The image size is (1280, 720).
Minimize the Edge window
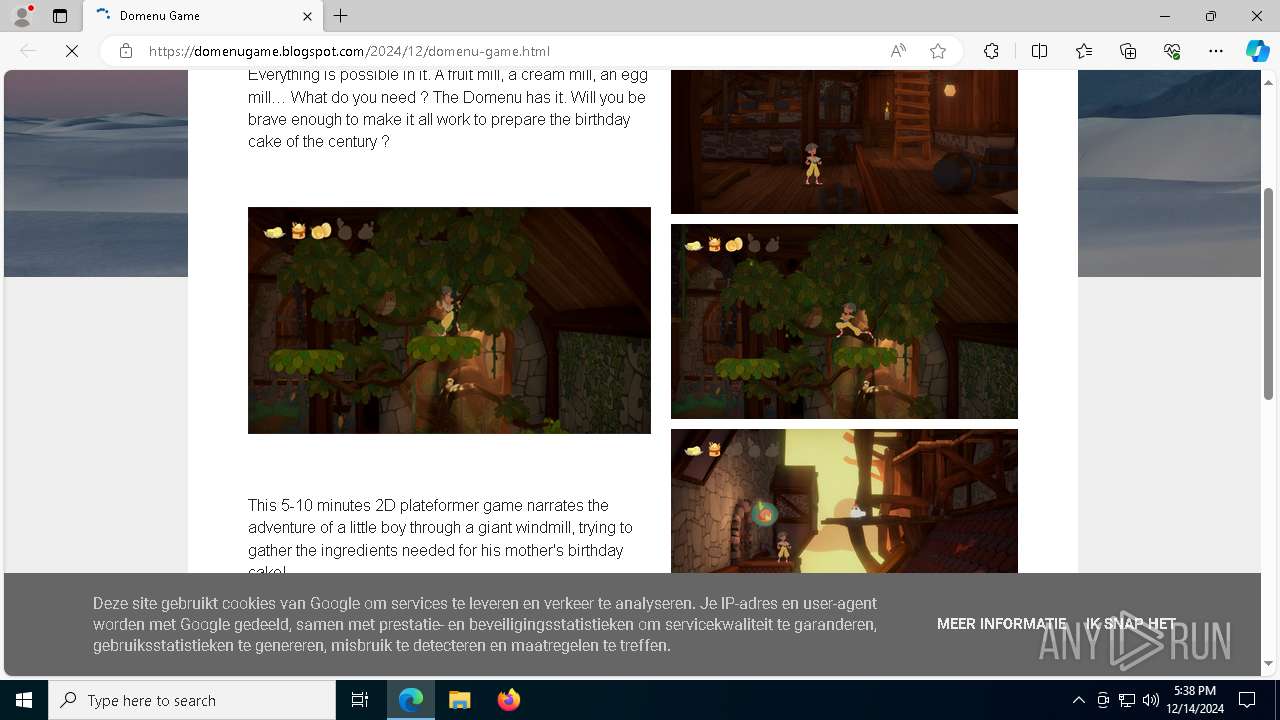[1165, 16]
